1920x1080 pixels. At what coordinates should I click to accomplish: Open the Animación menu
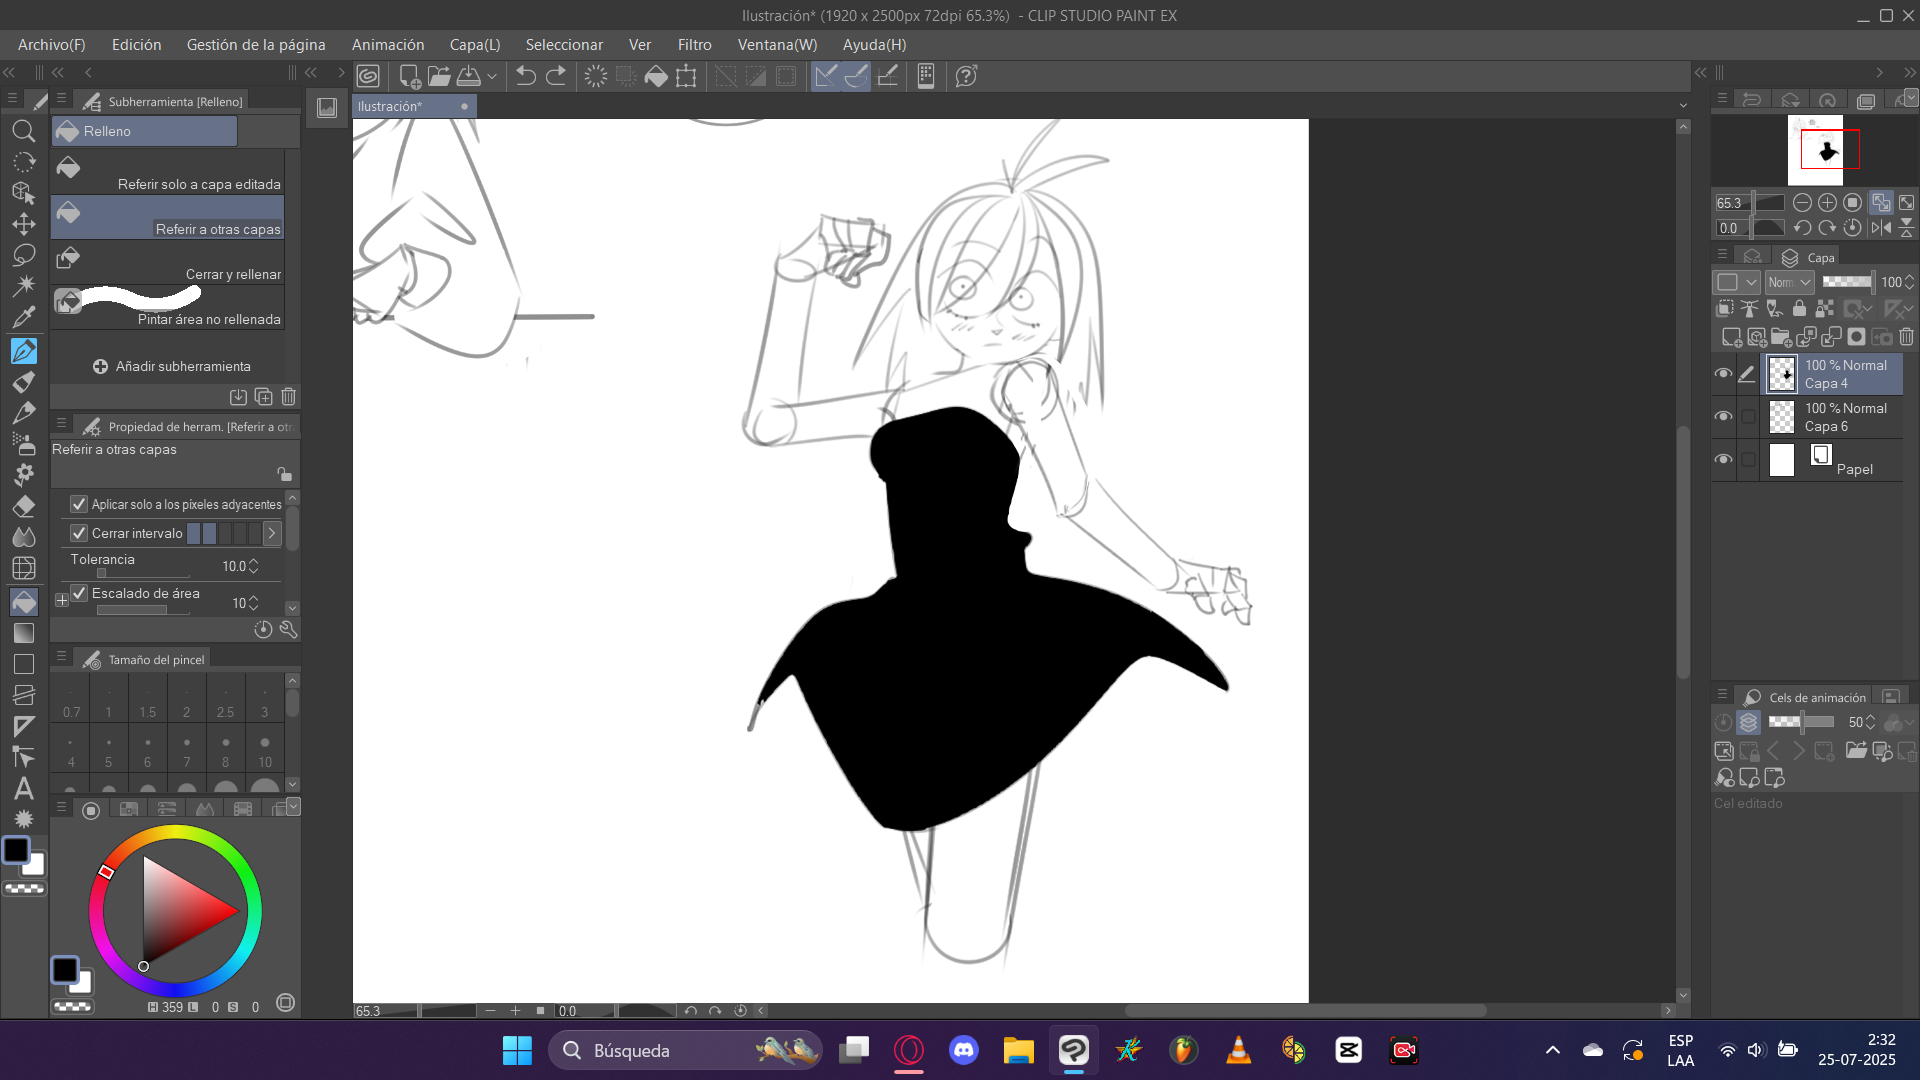(x=388, y=45)
